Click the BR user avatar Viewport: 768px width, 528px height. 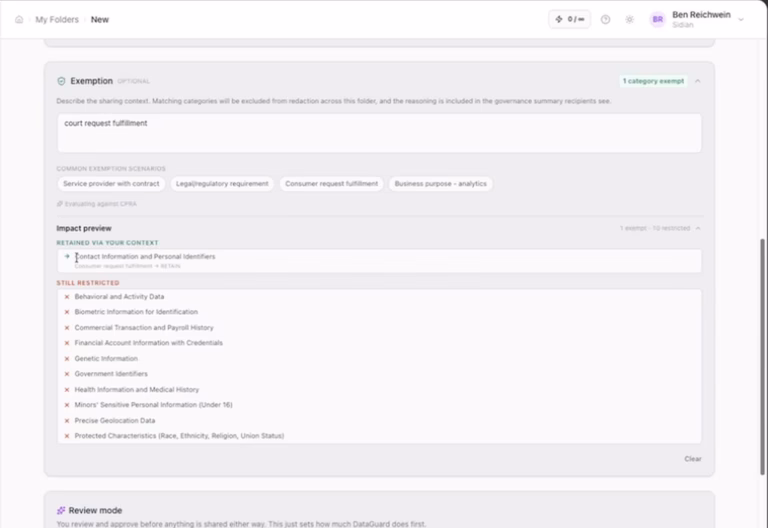pos(657,20)
